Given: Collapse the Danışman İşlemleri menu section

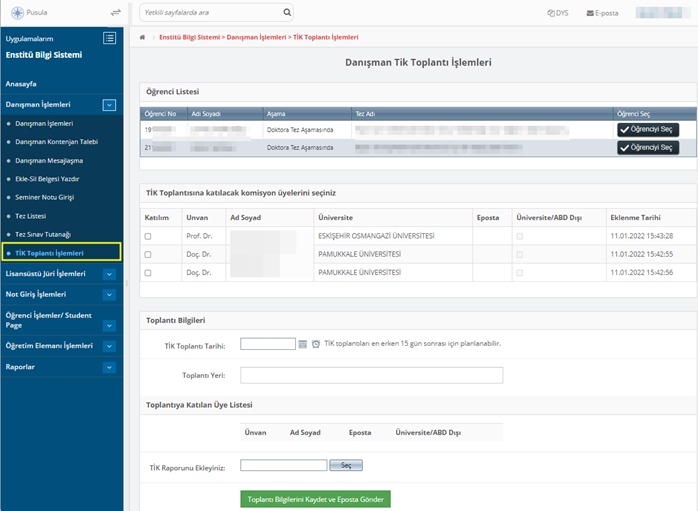Looking at the screenshot, I should click(x=109, y=105).
